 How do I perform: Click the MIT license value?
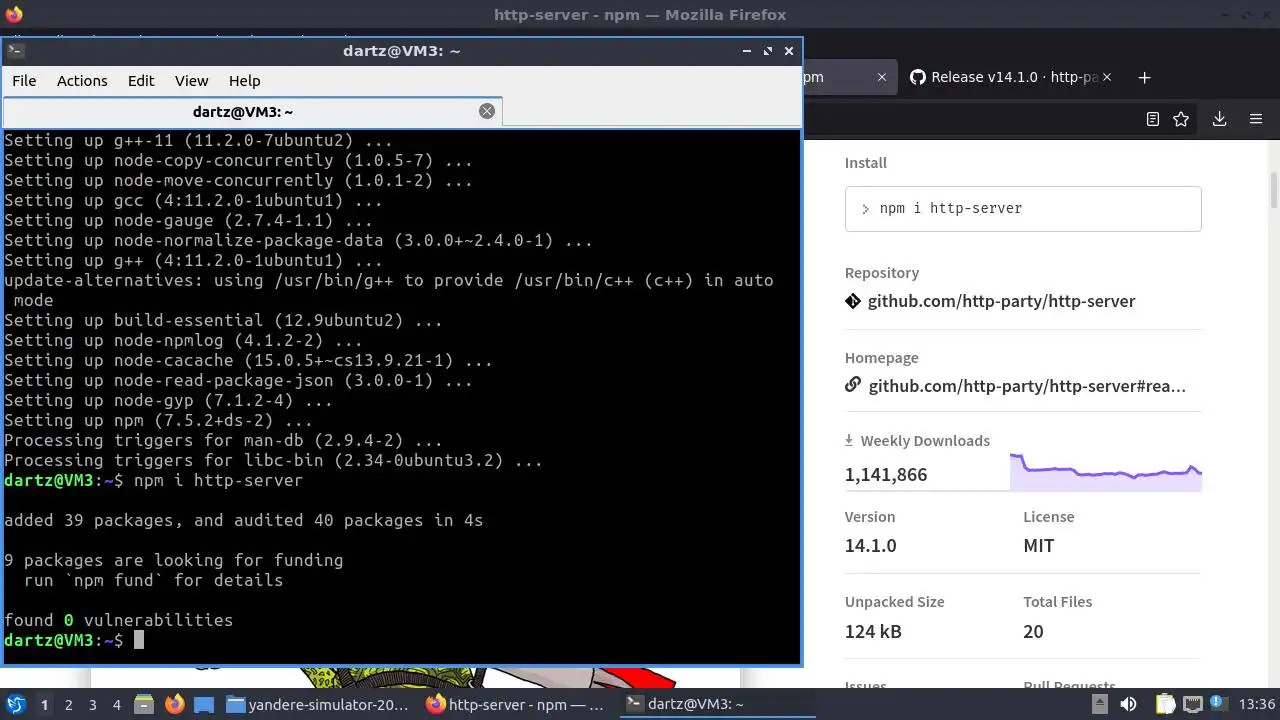tap(1038, 546)
